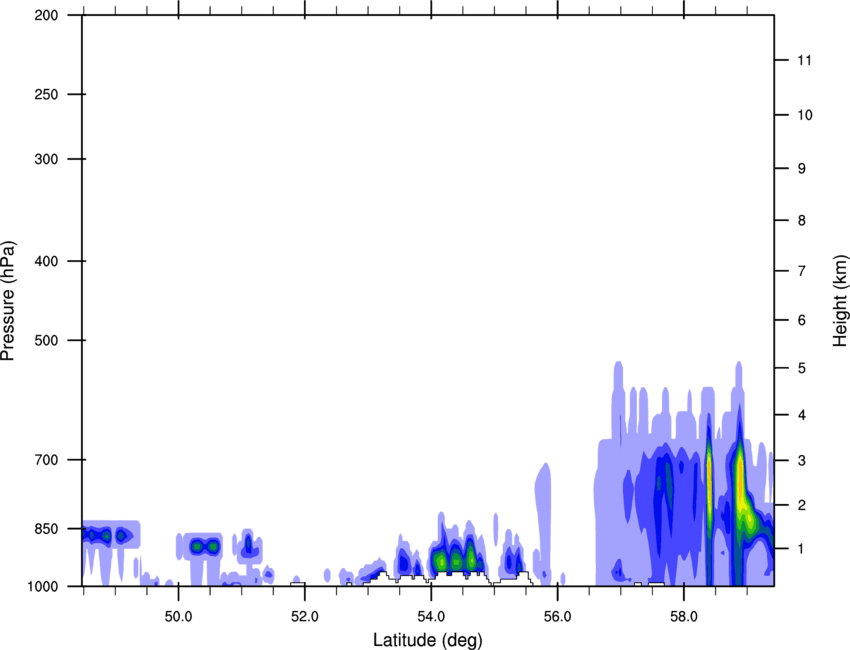Viewport: 850px width, 650px height.
Task: Click the 58.0 latitude tick label
Action: click(x=684, y=617)
